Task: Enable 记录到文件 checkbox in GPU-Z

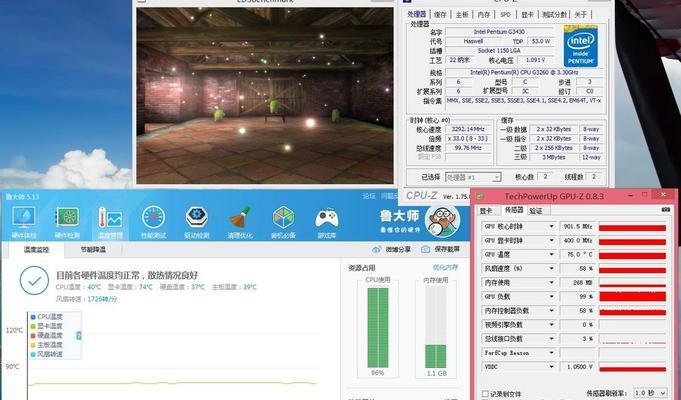Action: pyautogui.click(x=485, y=394)
